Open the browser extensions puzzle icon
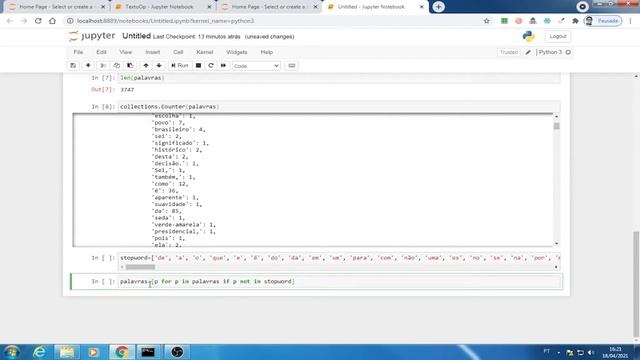 [575, 21]
